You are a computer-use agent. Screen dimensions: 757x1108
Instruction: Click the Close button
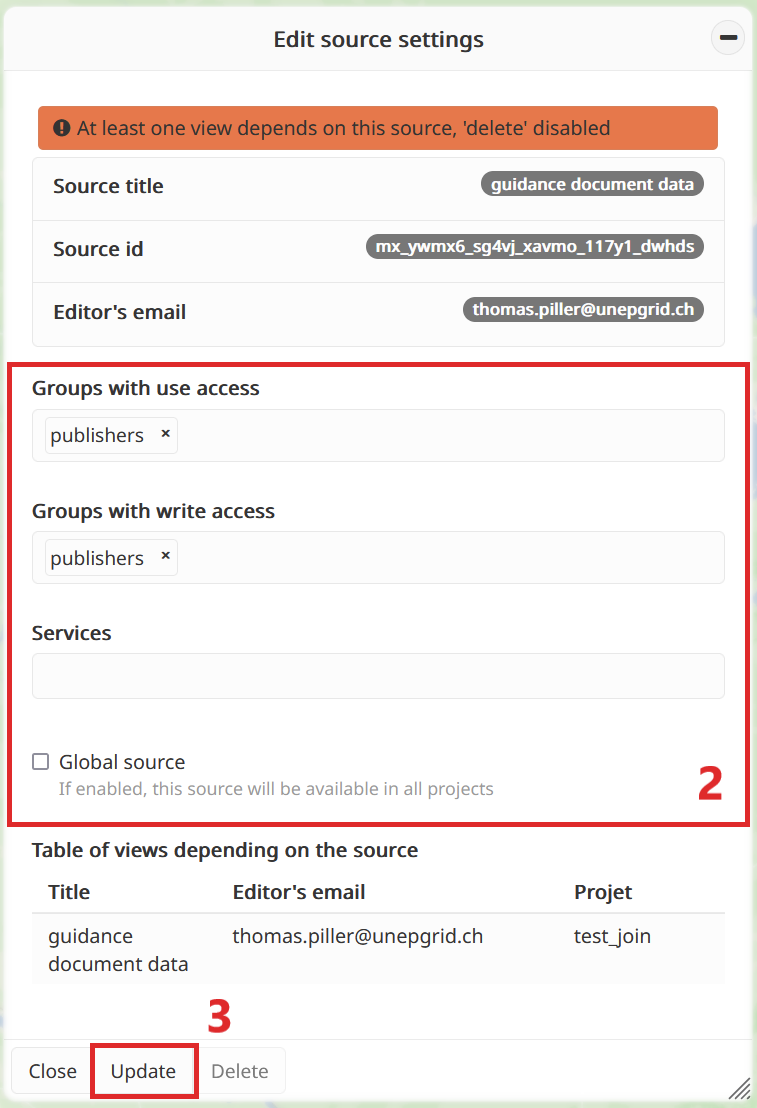tap(52, 1071)
